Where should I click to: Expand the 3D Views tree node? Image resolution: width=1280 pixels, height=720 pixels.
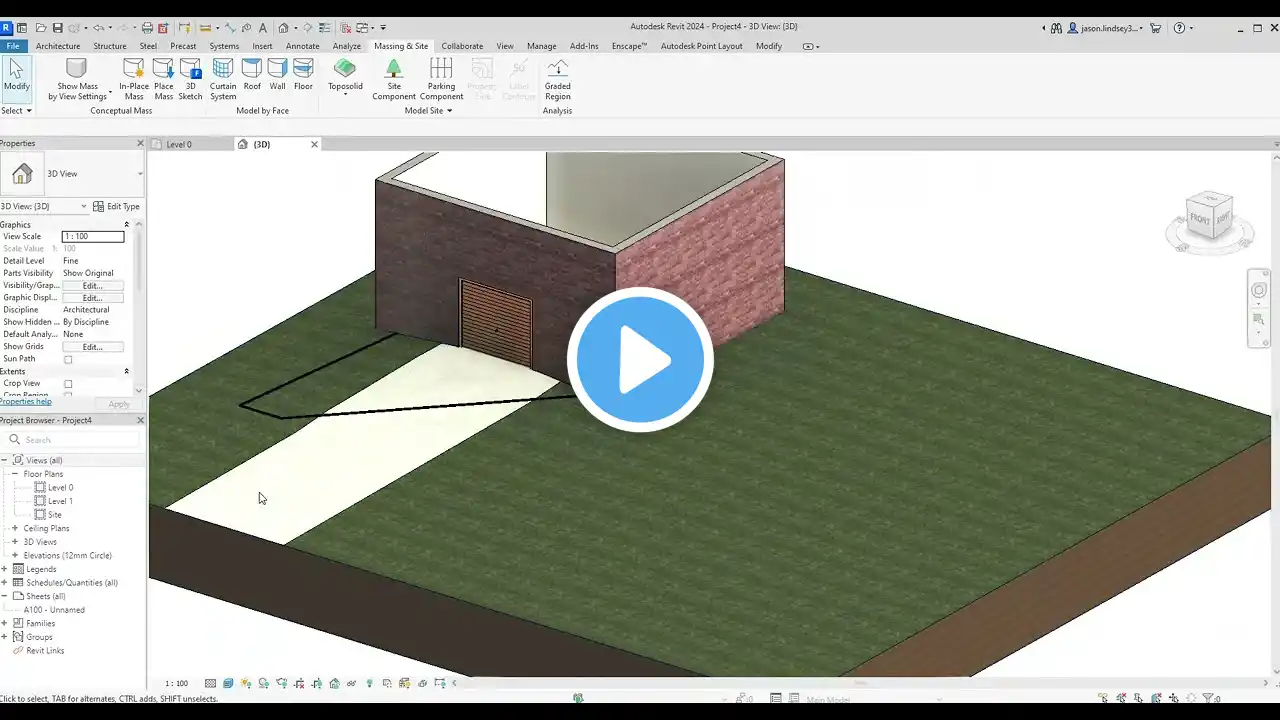point(15,542)
